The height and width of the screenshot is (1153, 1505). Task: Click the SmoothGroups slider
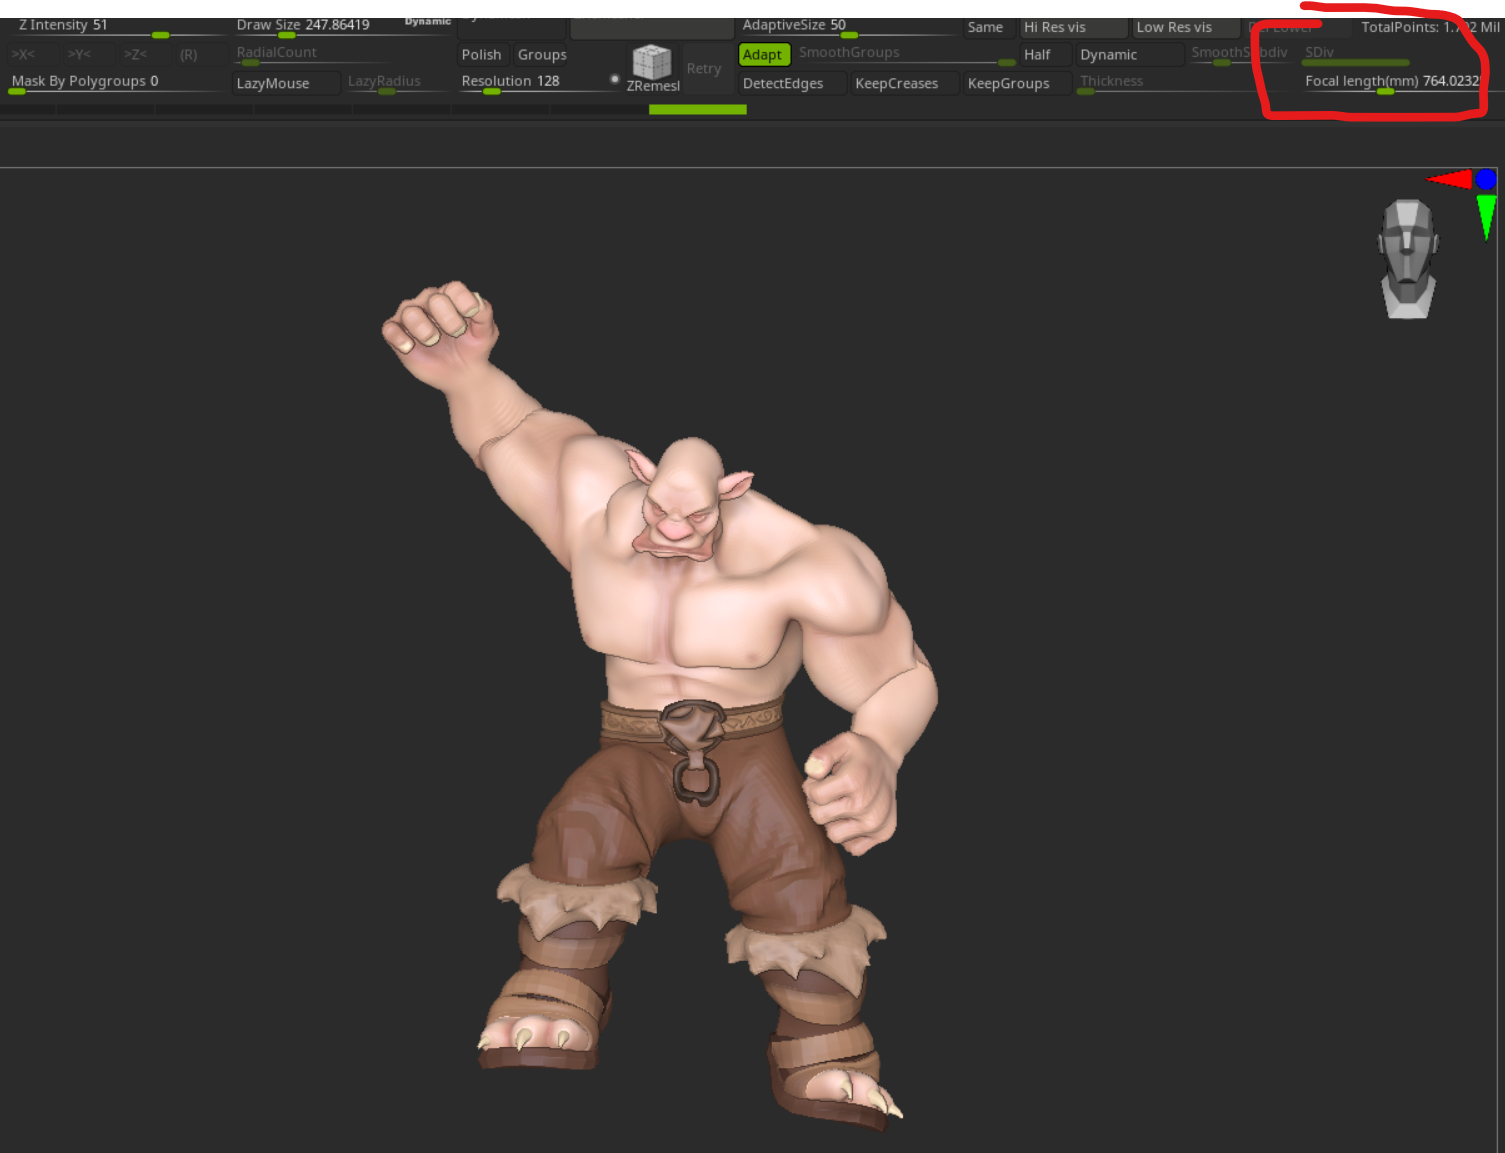905,55
